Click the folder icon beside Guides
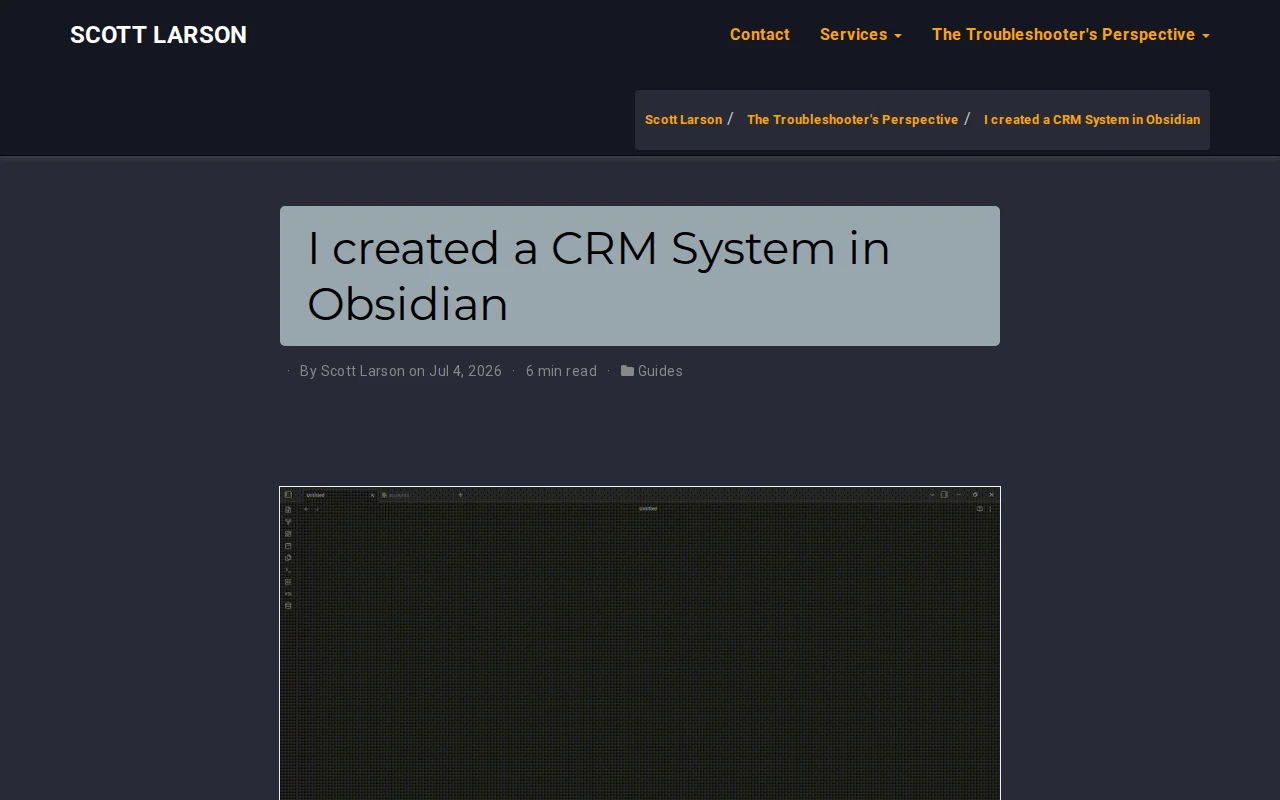 point(627,371)
